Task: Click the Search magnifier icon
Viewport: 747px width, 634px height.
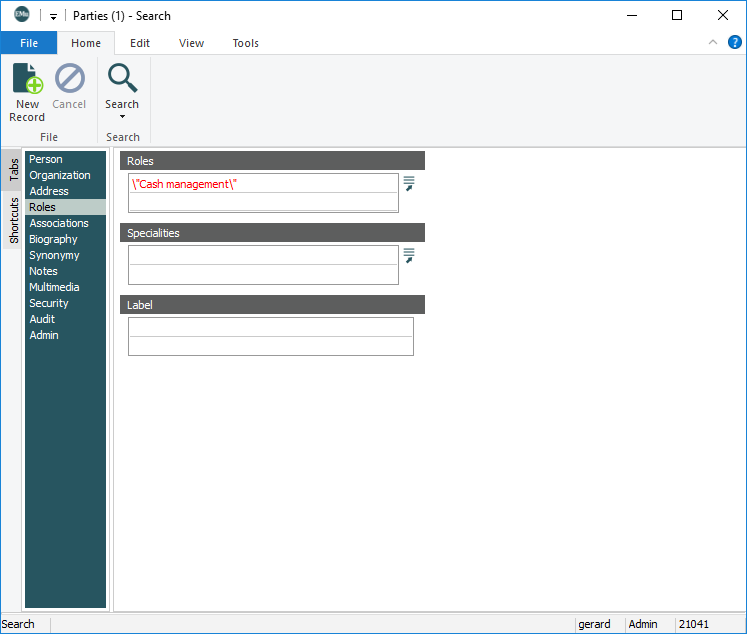Action: pyautogui.click(x=122, y=78)
